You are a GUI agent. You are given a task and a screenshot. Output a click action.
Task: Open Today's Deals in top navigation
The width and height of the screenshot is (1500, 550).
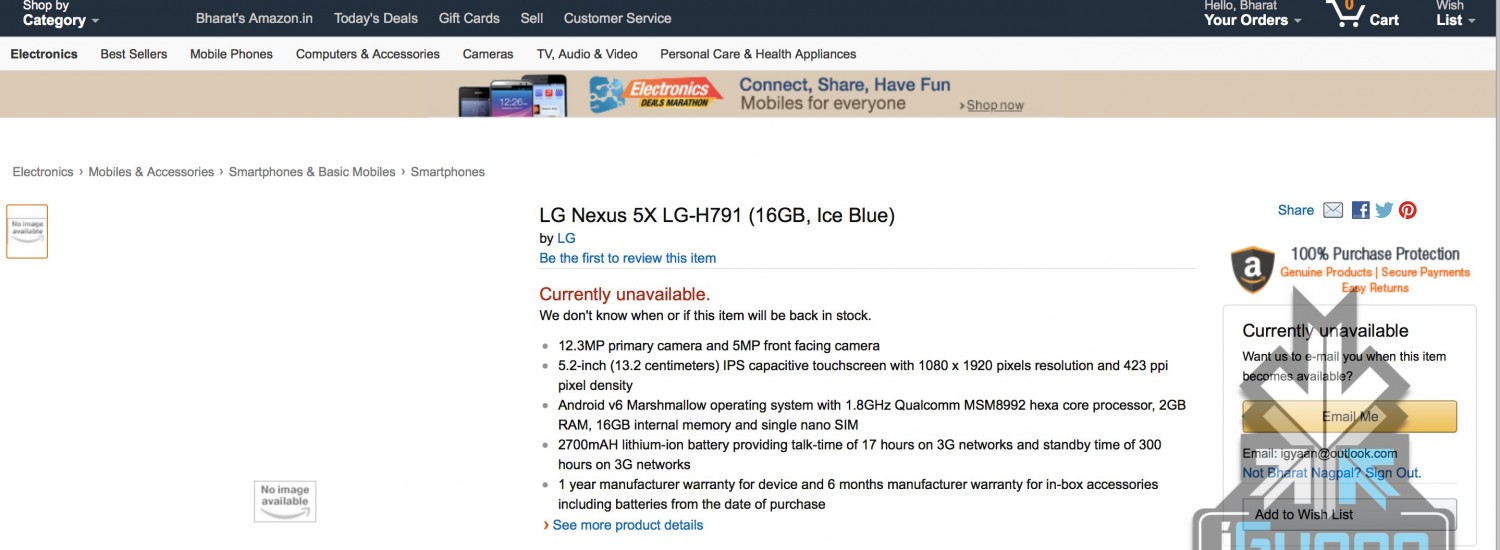click(x=376, y=18)
